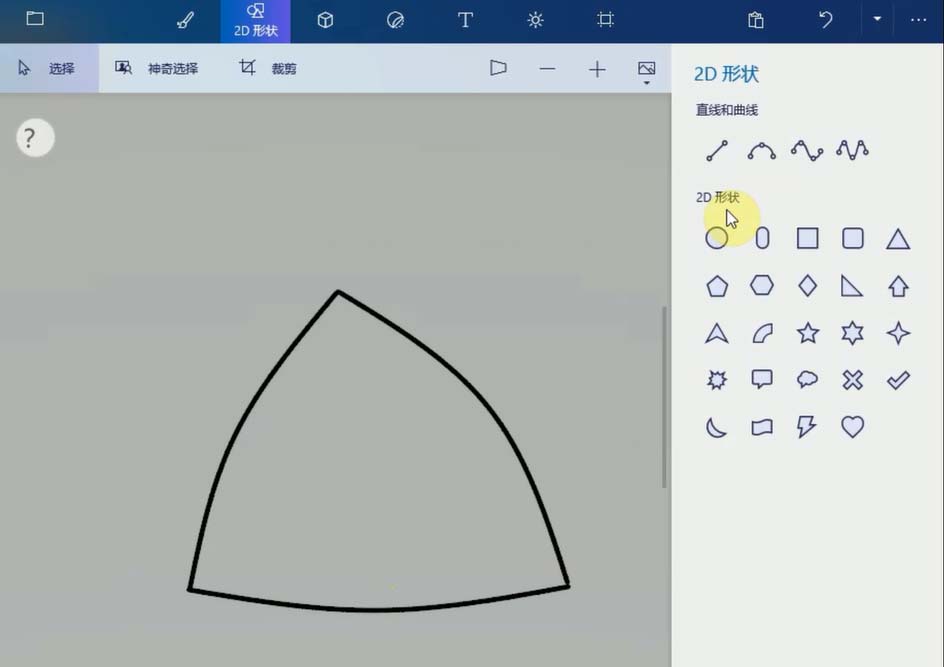This screenshot has width=944, height=667.
Task: Click the 2D 形状 panel title
Action: point(726,74)
